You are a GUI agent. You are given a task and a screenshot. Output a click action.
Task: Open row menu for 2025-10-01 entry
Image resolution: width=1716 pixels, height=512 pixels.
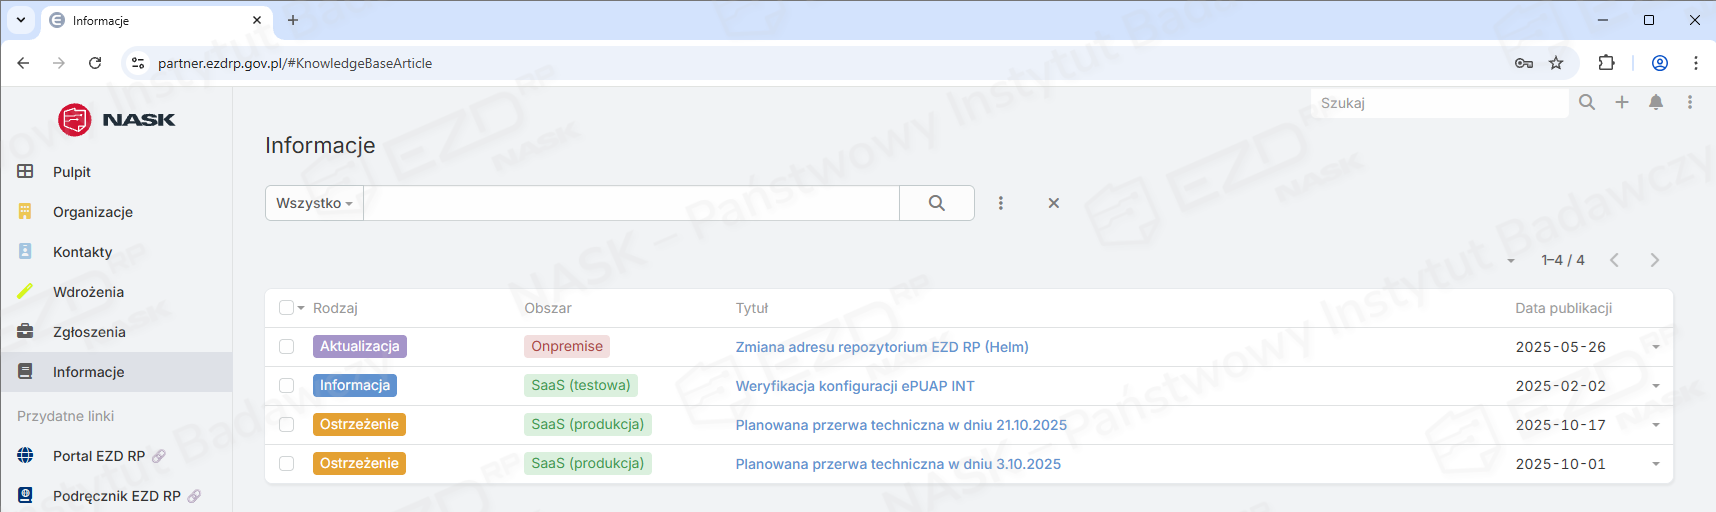pyautogui.click(x=1656, y=464)
